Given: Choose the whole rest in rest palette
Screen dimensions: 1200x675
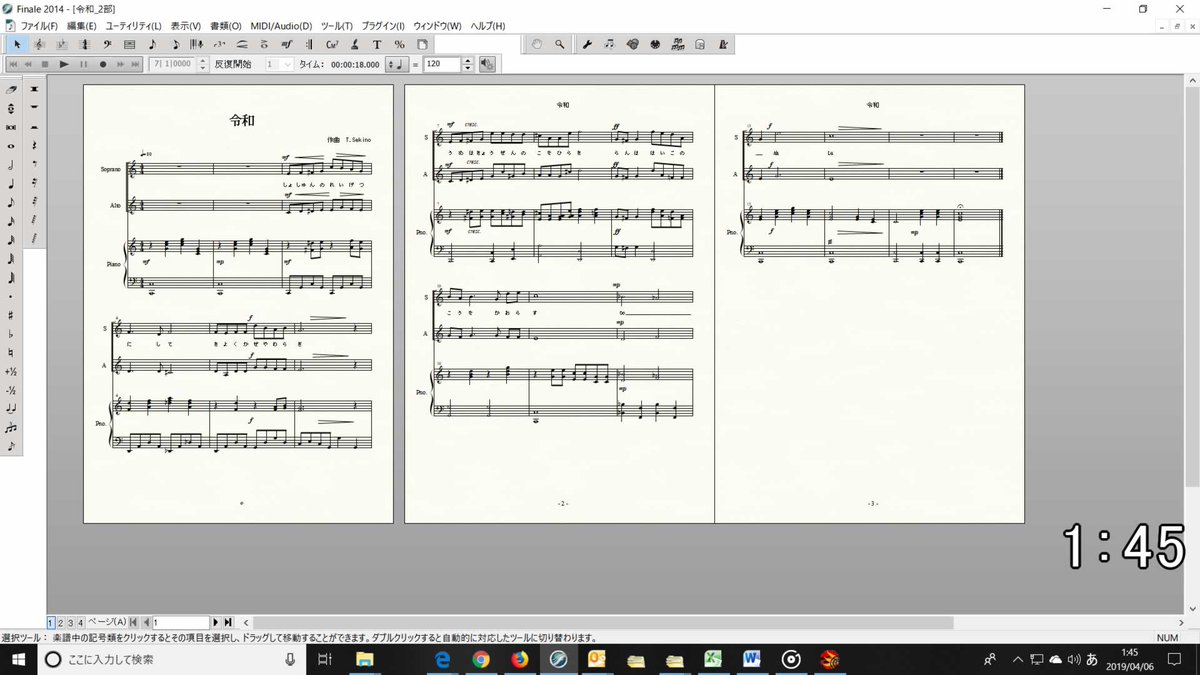Looking at the screenshot, I should 35,106.
